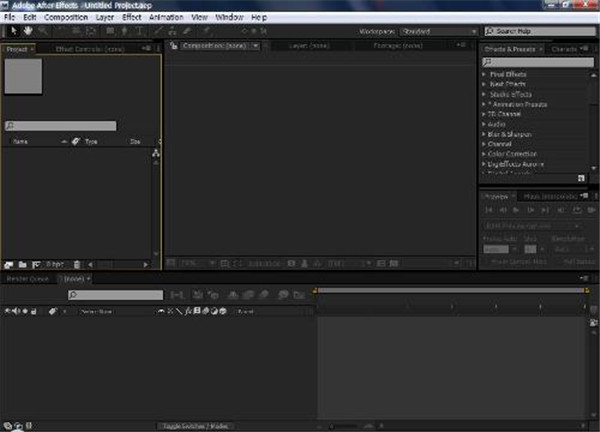Select the Selection arrow tool

[12, 32]
